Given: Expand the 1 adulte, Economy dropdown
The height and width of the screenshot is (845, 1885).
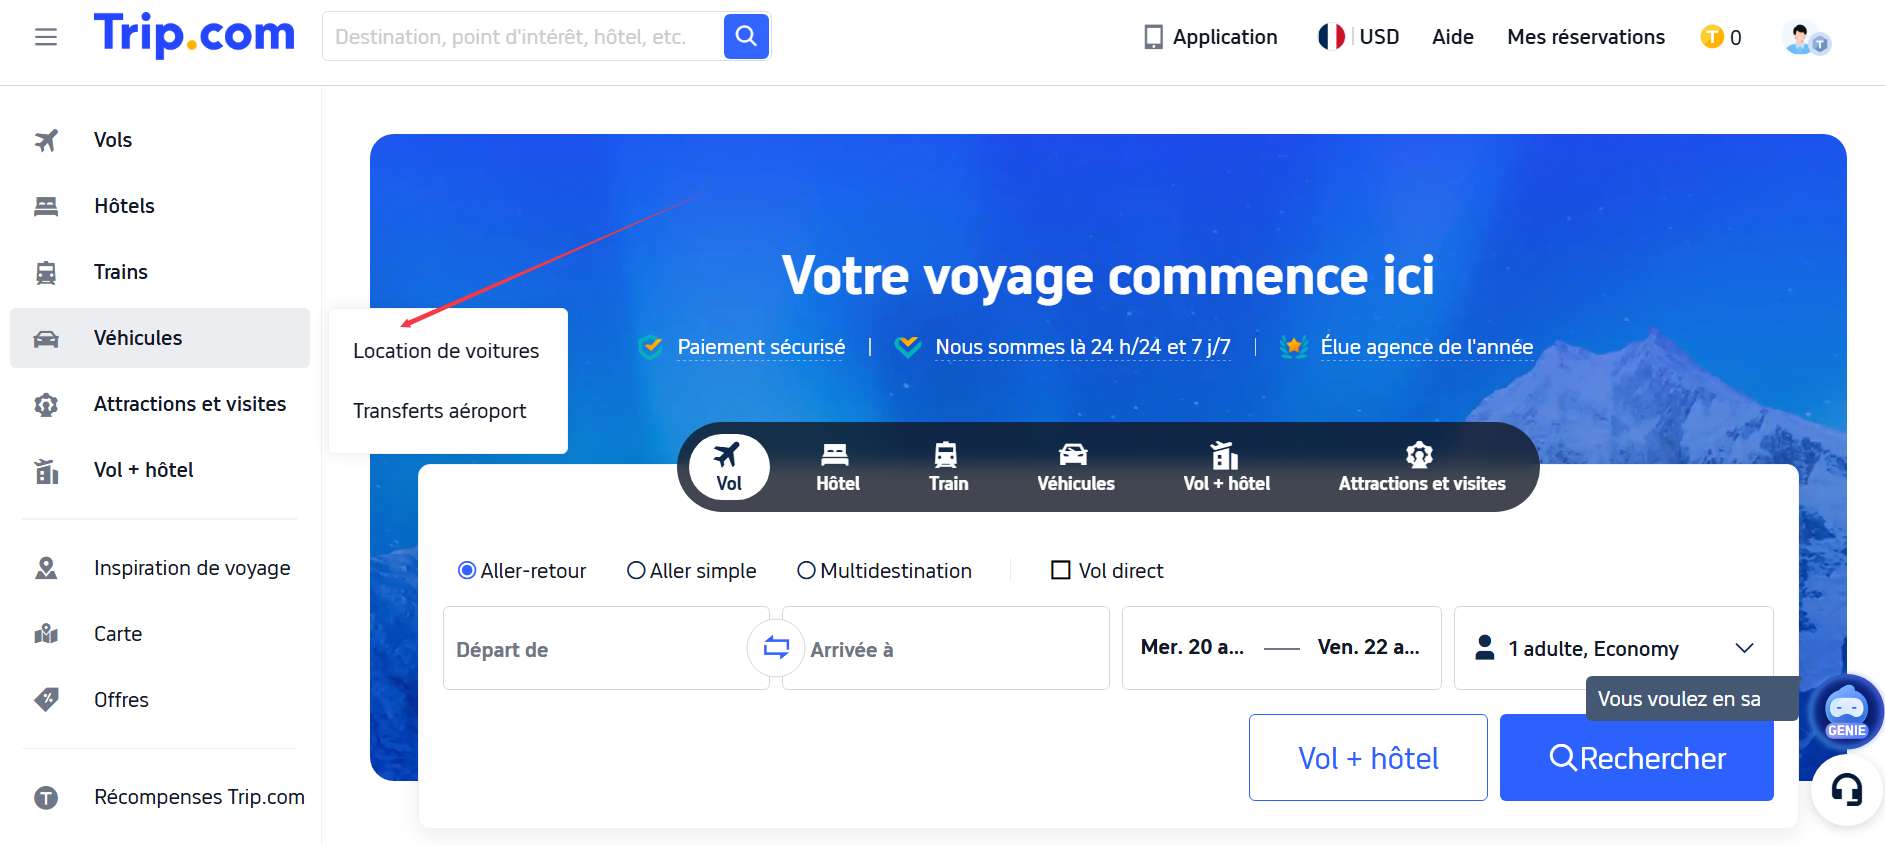Looking at the screenshot, I should point(1614,648).
